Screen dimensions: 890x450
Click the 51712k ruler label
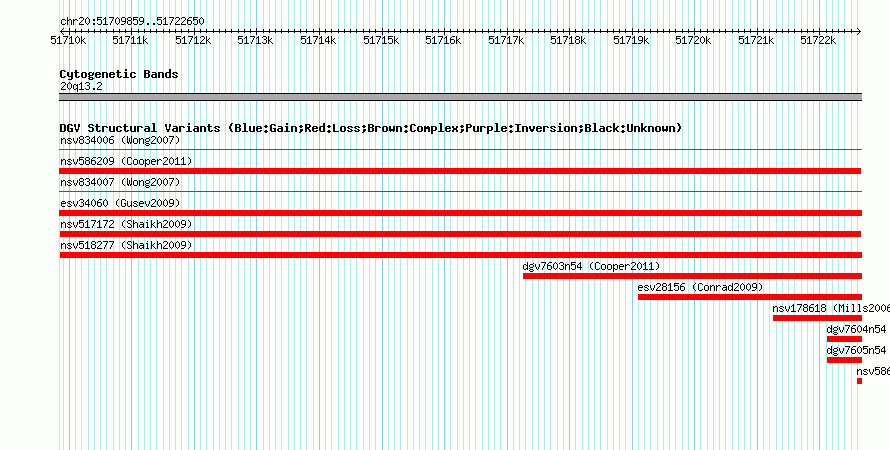point(193,40)
